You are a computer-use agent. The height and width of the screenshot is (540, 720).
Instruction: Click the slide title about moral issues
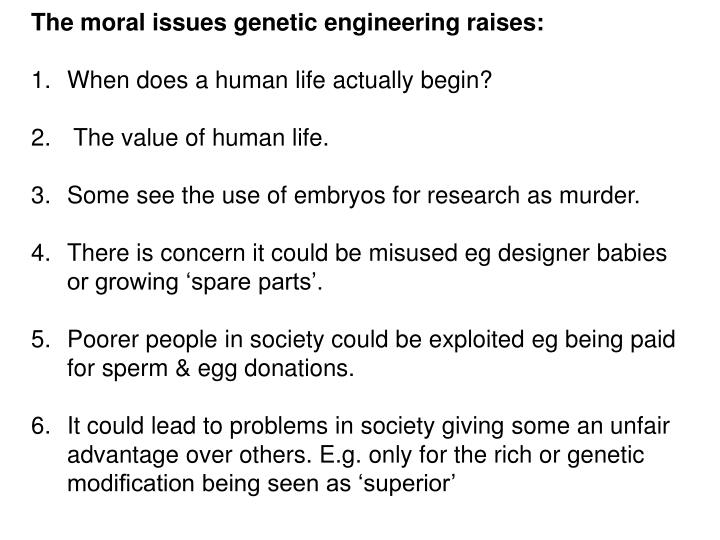point(287,22)
